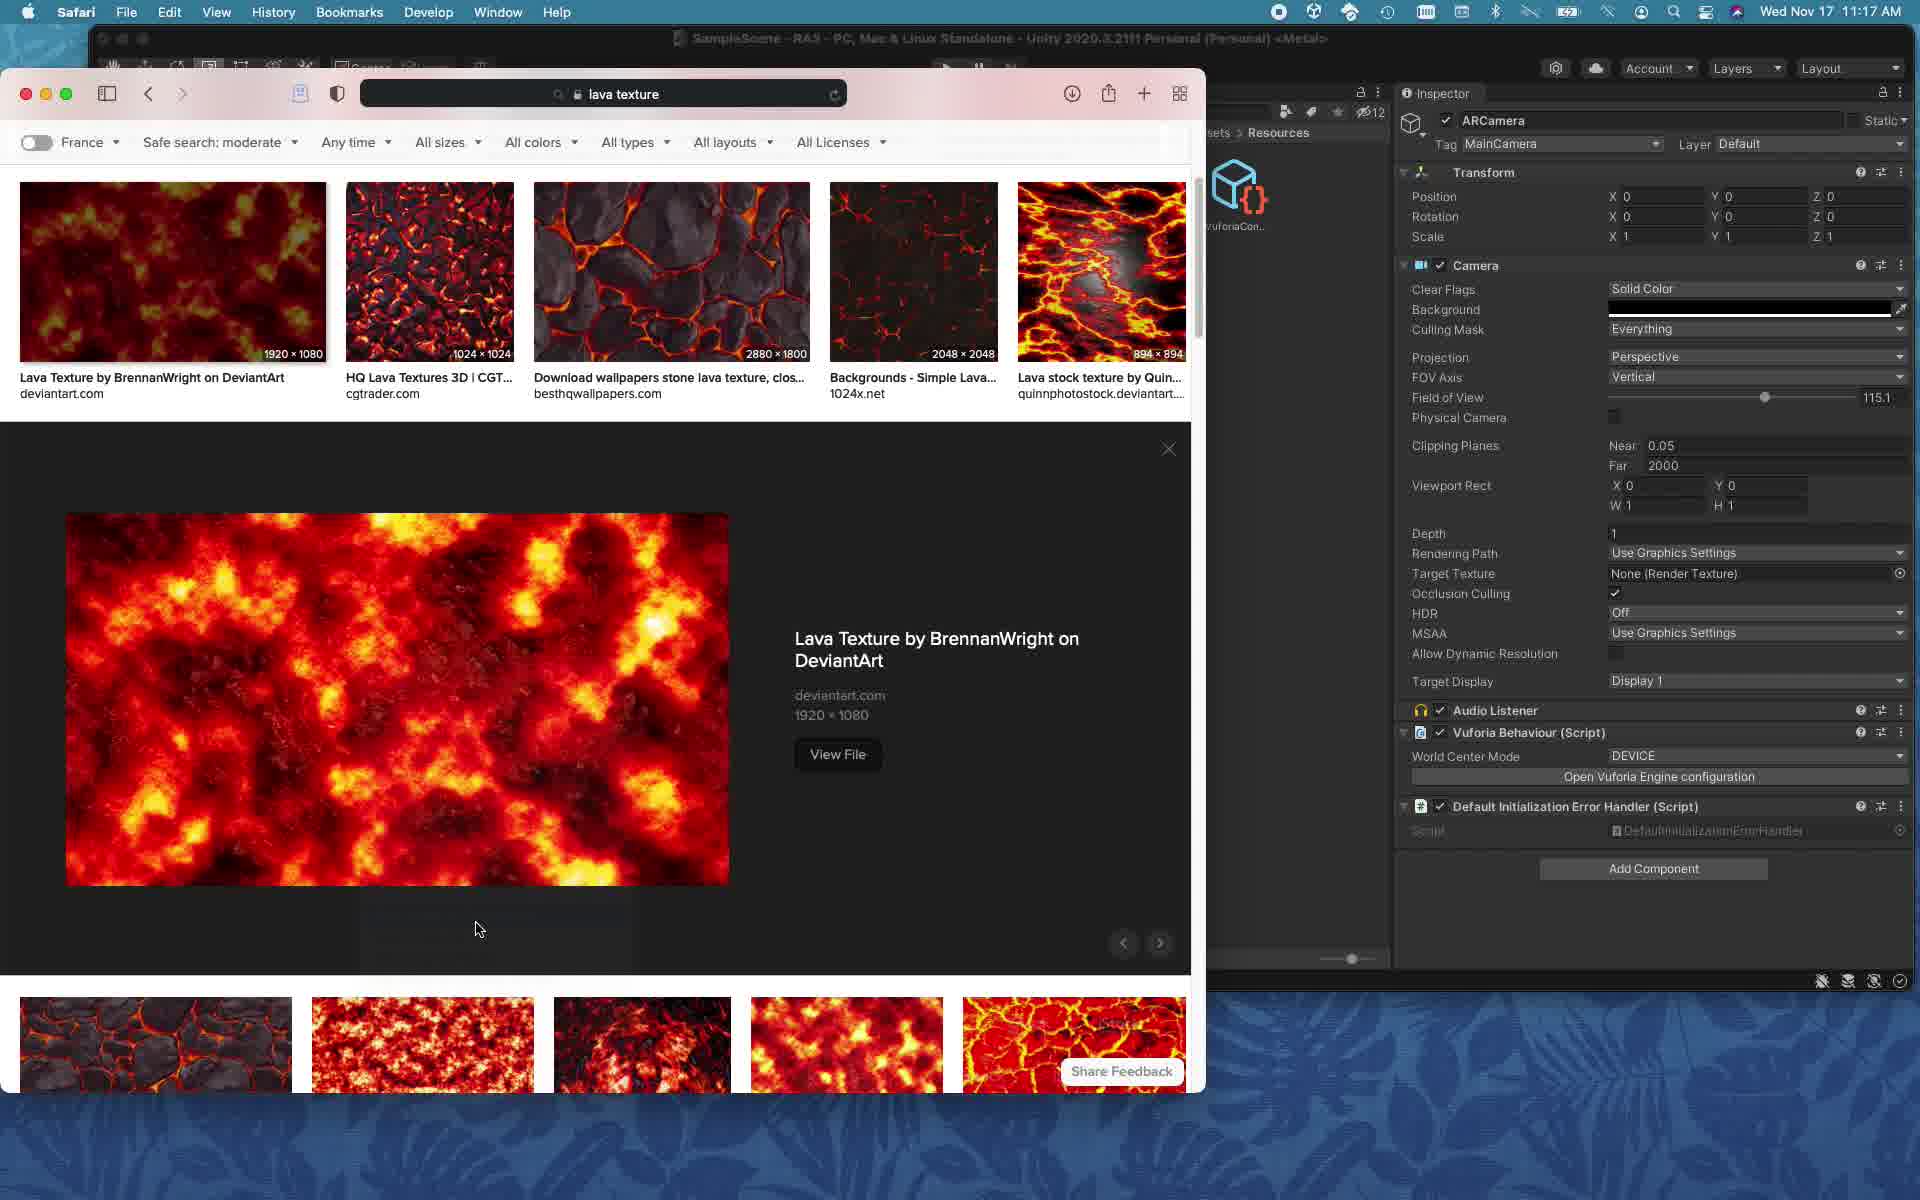
Task: Open All sizes filter dropdown
Action: tap(448, 143)
